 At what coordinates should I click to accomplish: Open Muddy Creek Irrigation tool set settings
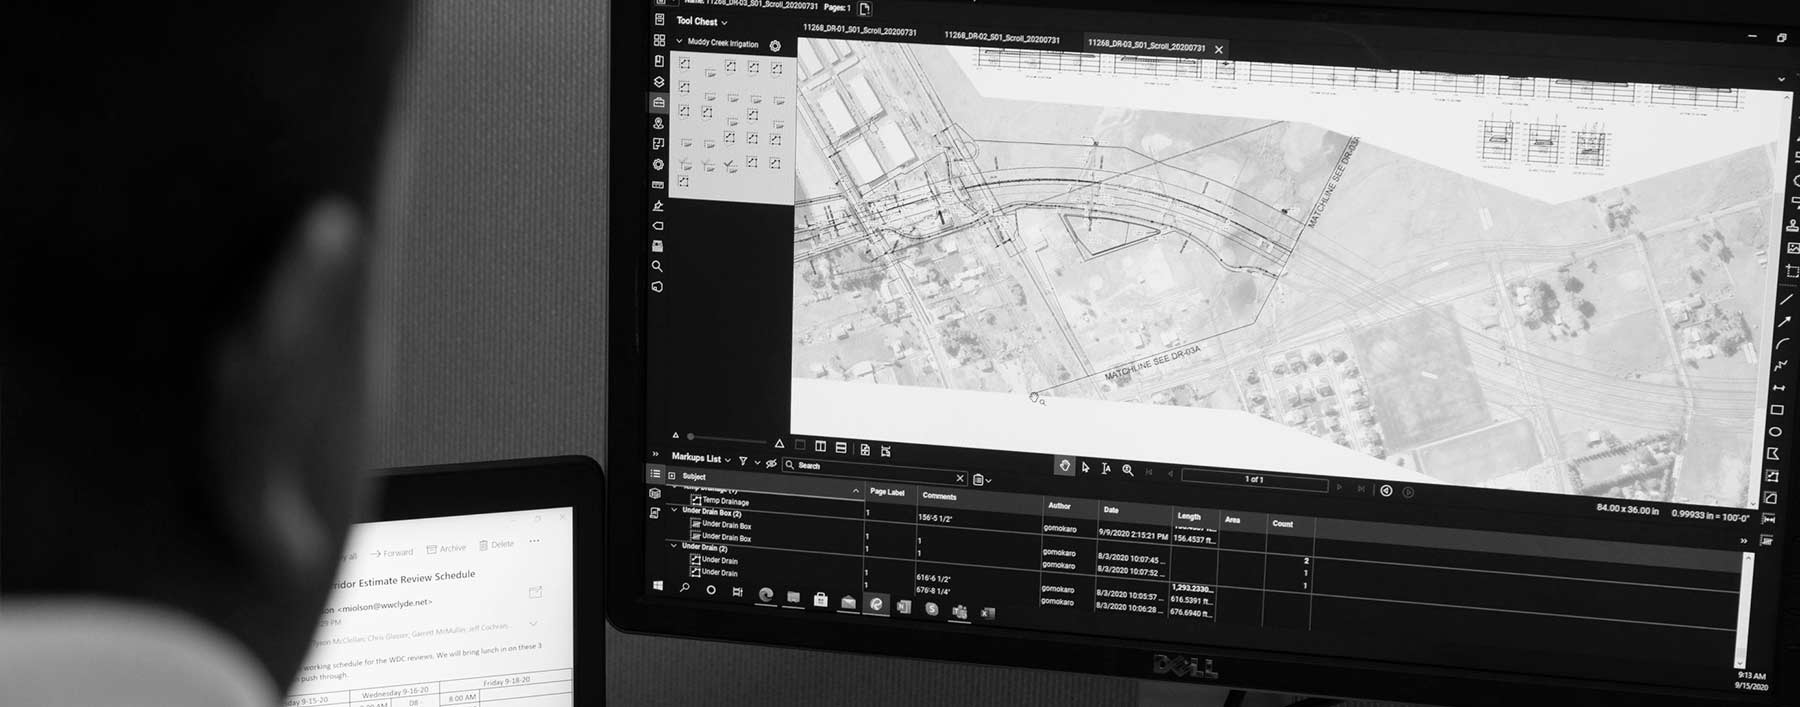point(775,46)
